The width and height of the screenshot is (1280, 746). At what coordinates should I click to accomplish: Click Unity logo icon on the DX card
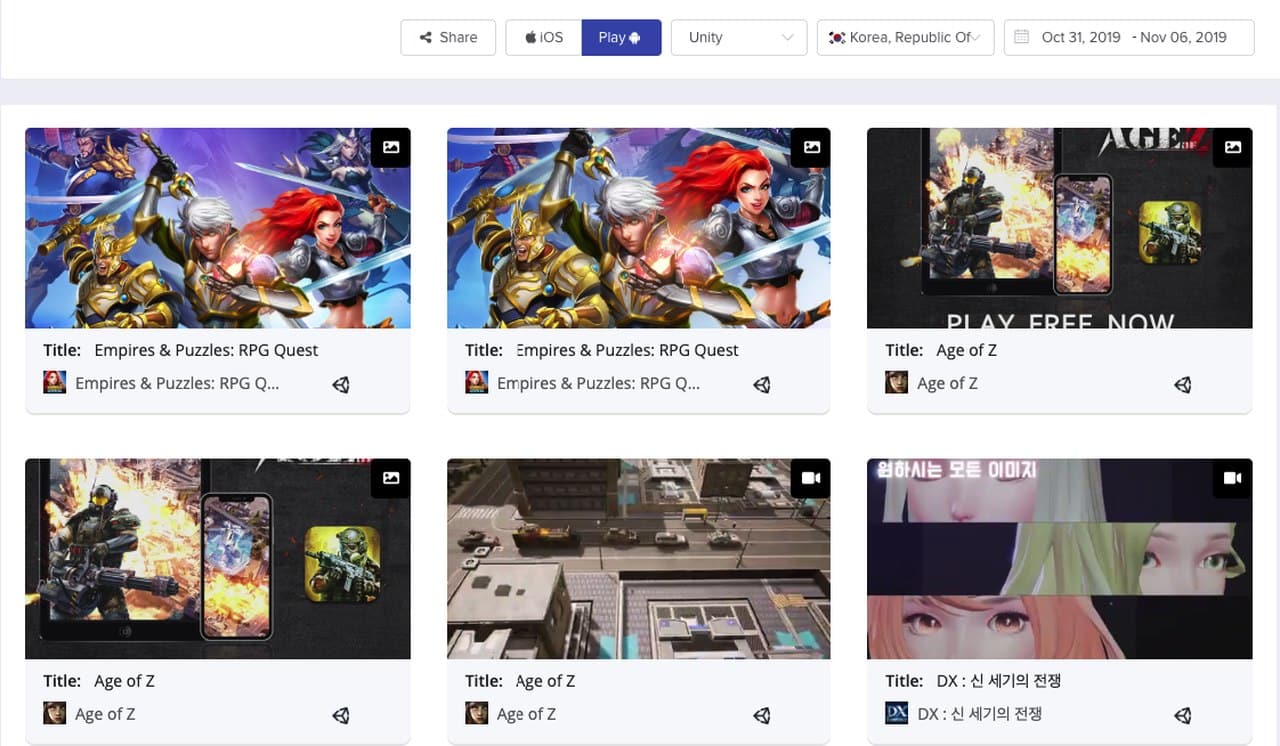1183,715
